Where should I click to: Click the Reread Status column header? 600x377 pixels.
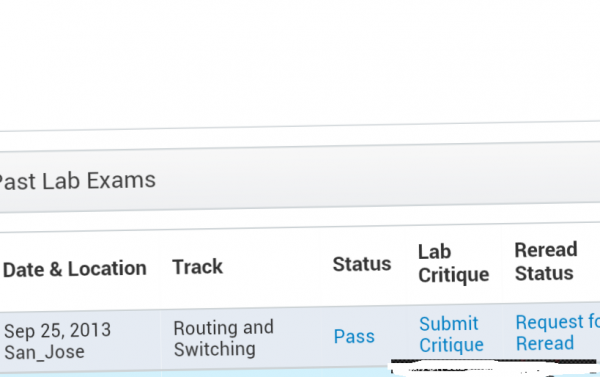click(546, 261)
